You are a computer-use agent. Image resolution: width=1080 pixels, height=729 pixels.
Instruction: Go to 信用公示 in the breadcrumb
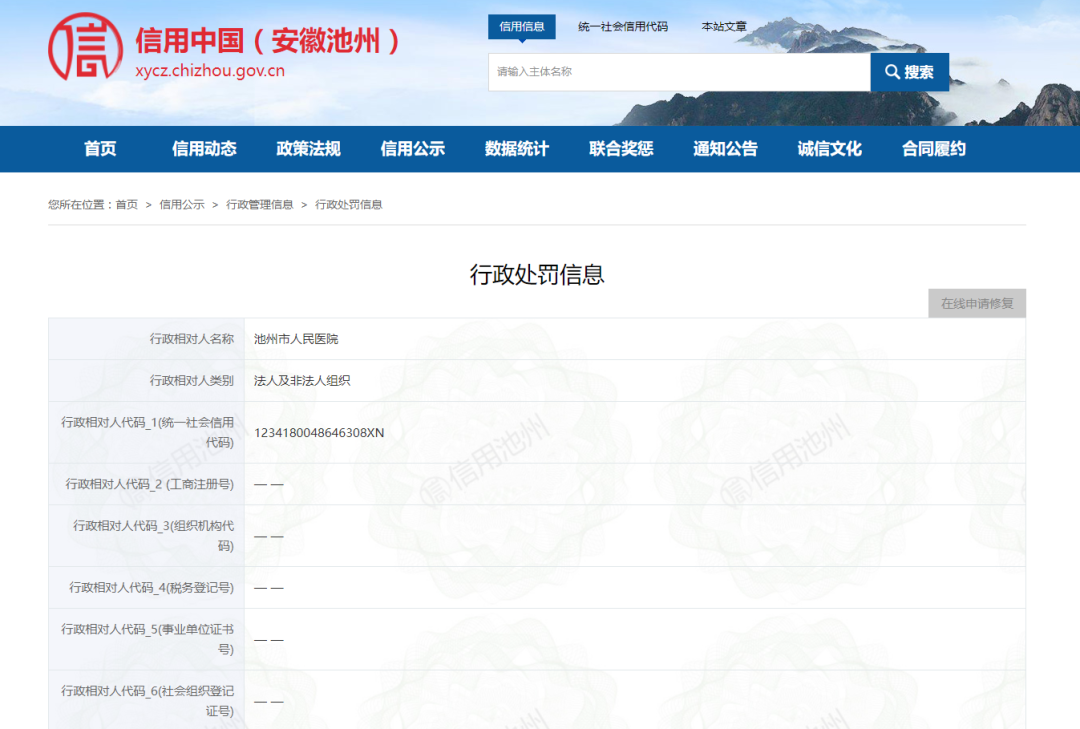[182, 205]
